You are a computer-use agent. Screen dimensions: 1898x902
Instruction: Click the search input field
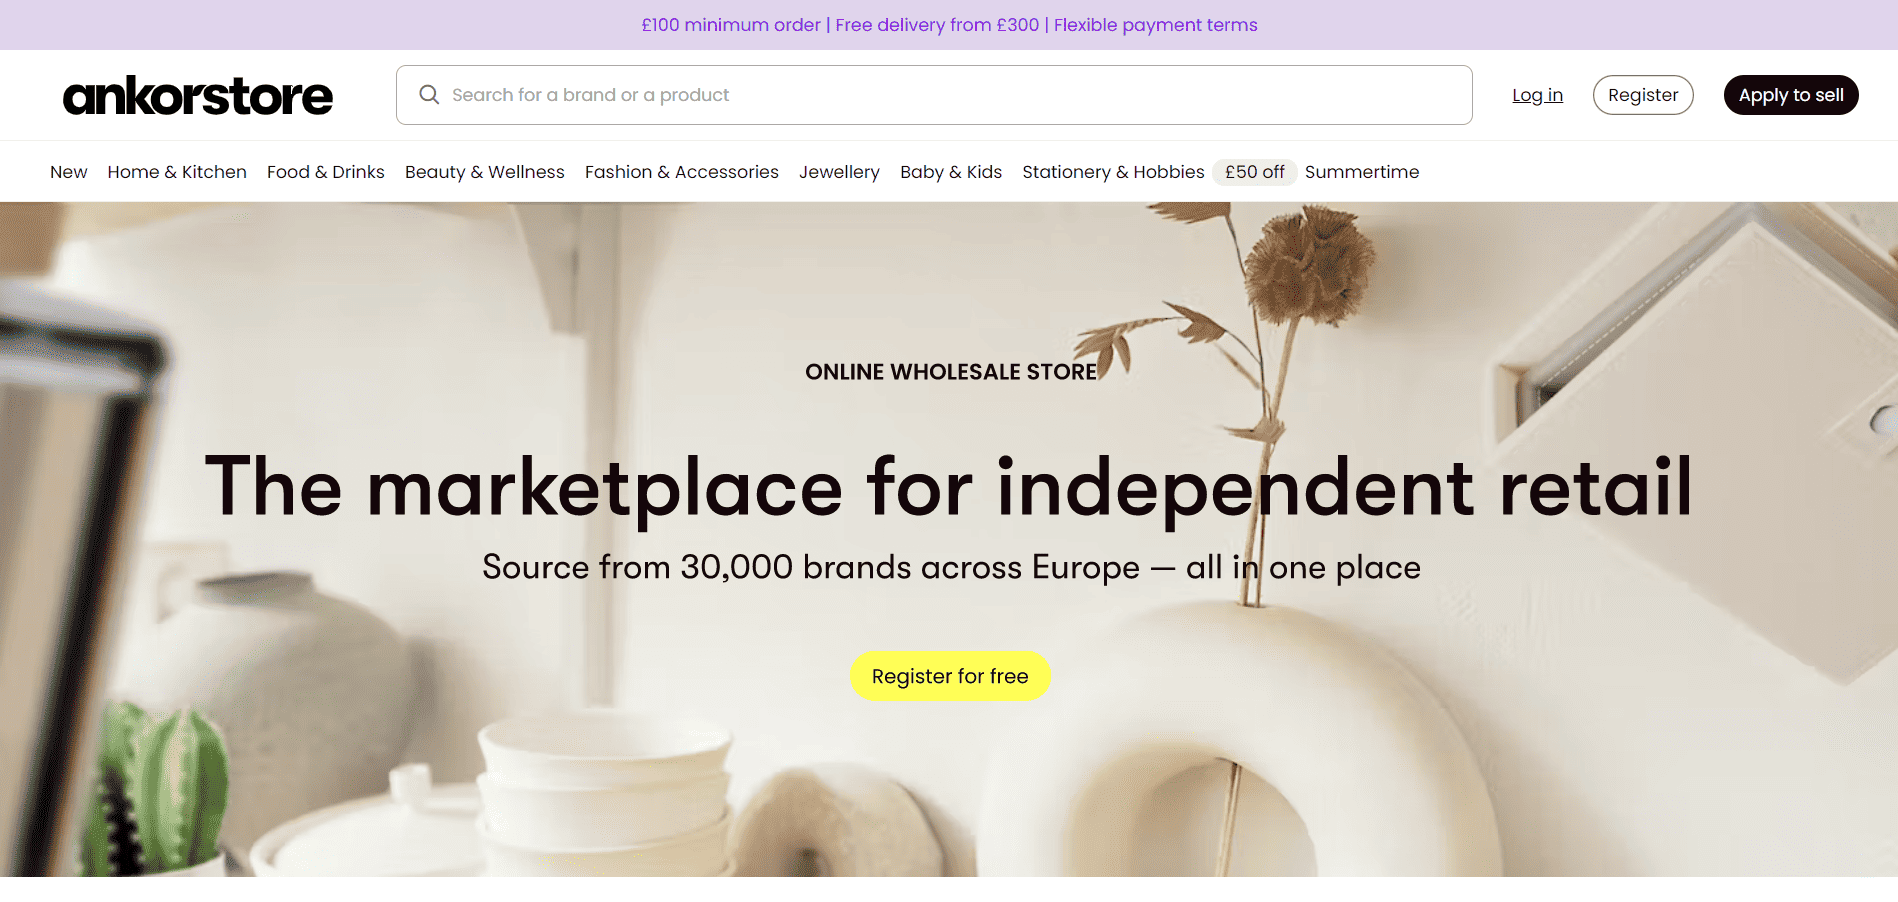pos(900,94)
